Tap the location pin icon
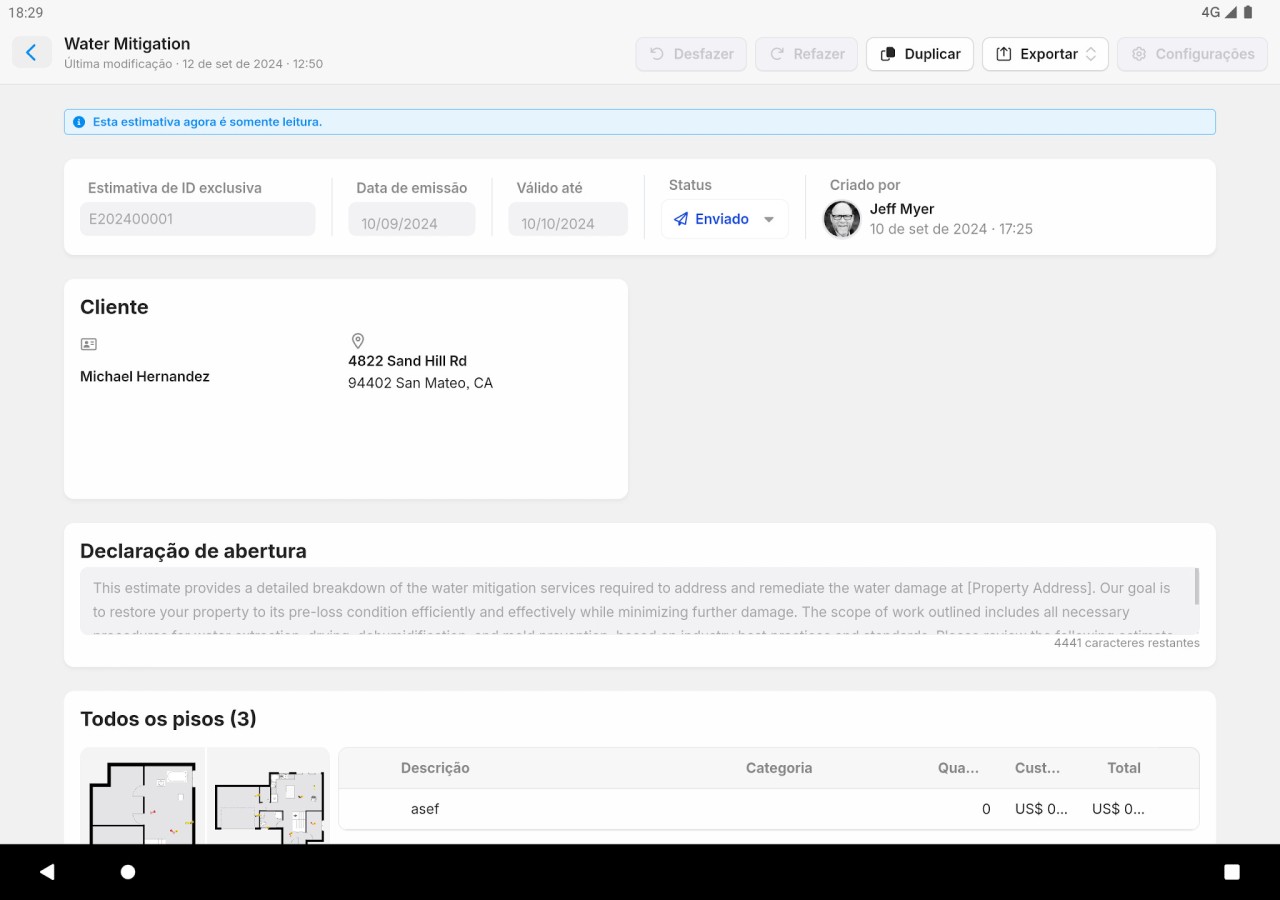 pos(357,341)
